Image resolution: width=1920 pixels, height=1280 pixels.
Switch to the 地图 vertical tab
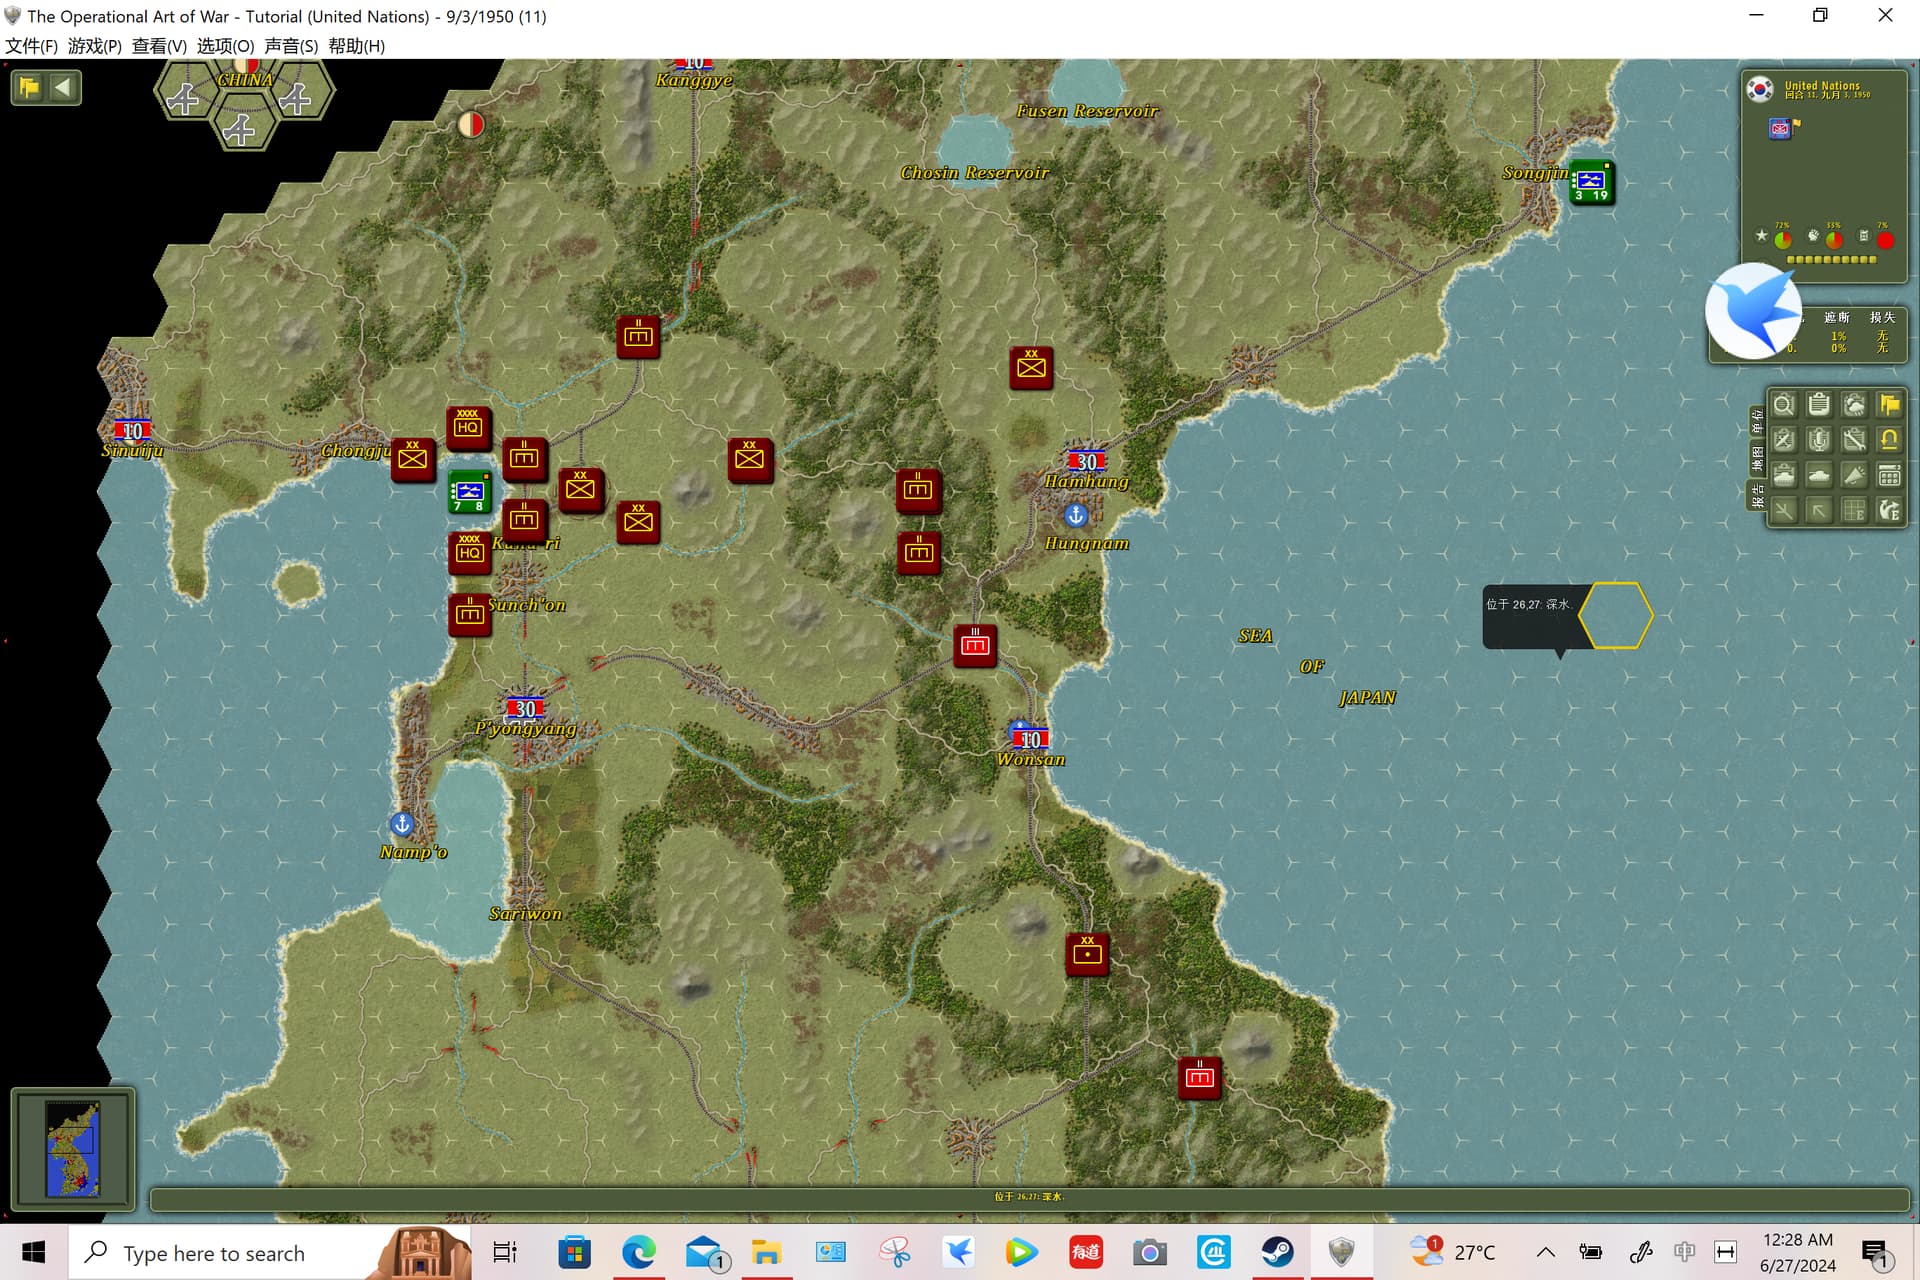tap(1757, 459)
